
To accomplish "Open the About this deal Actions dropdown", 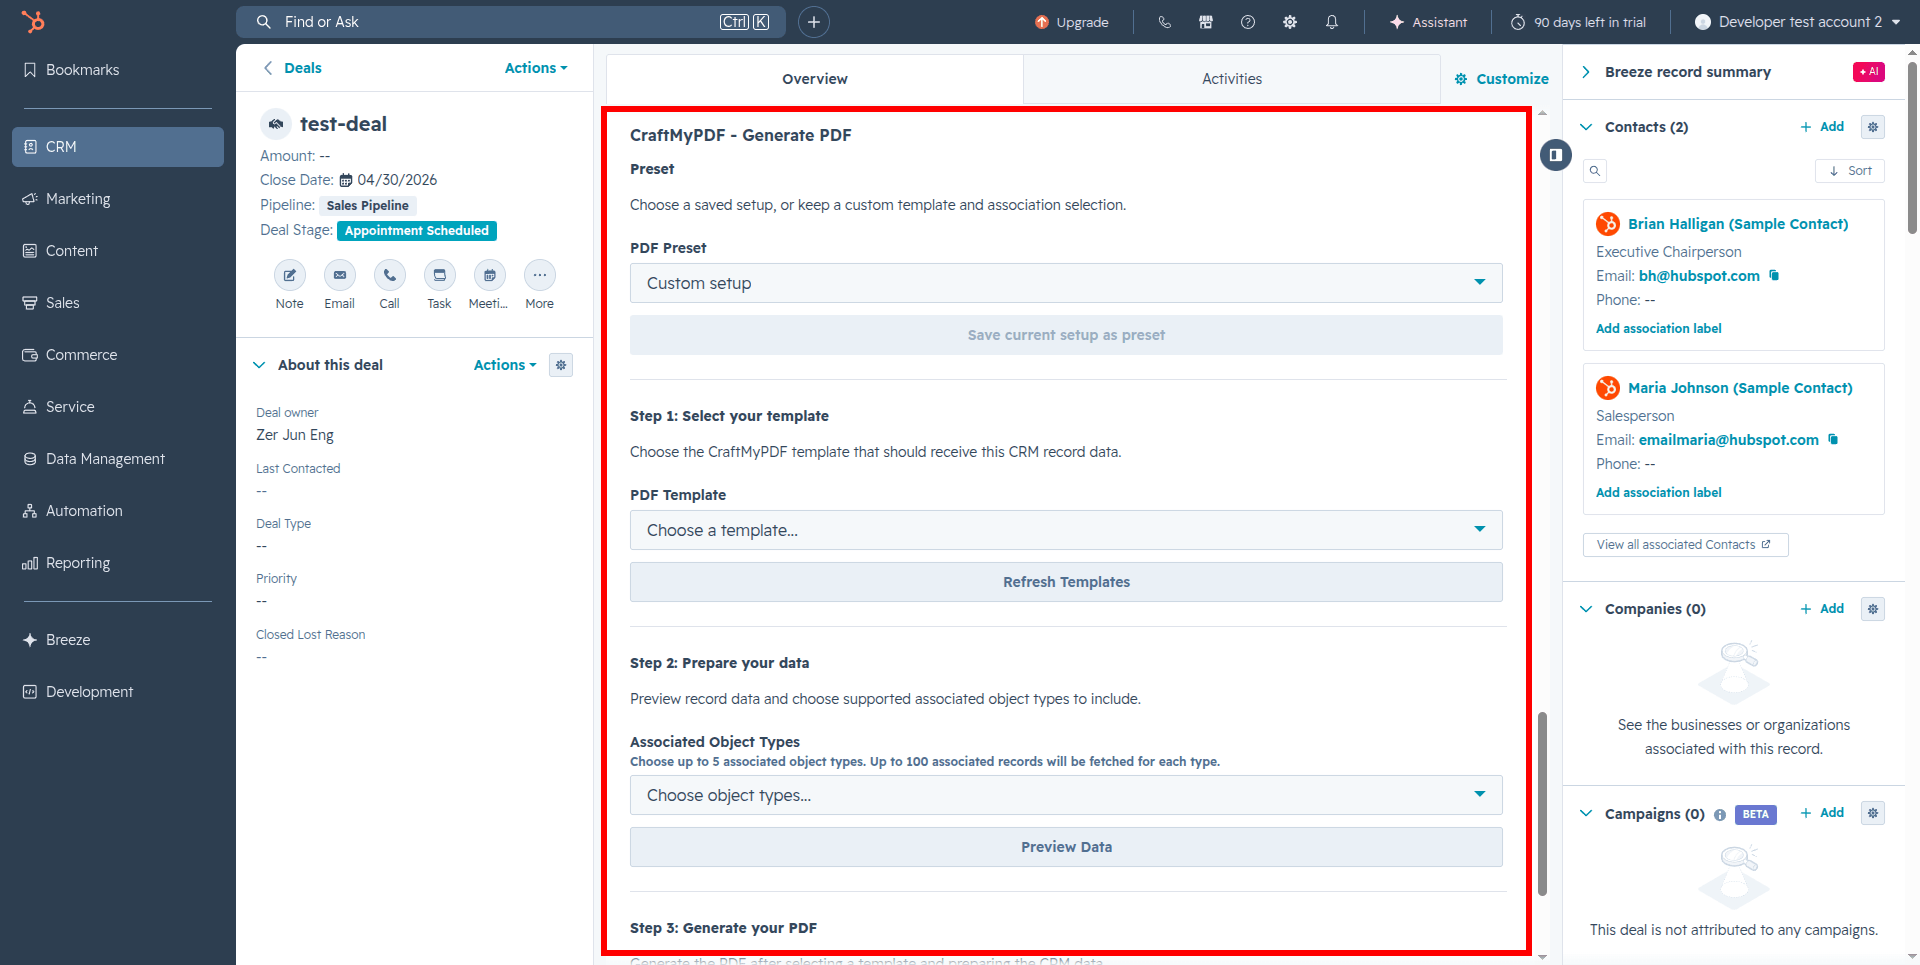I will pos(505,365).
